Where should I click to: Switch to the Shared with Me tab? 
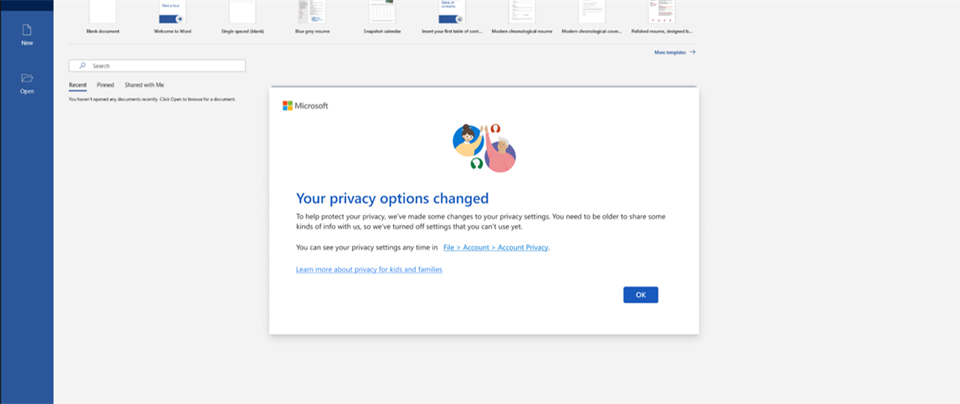144,85
